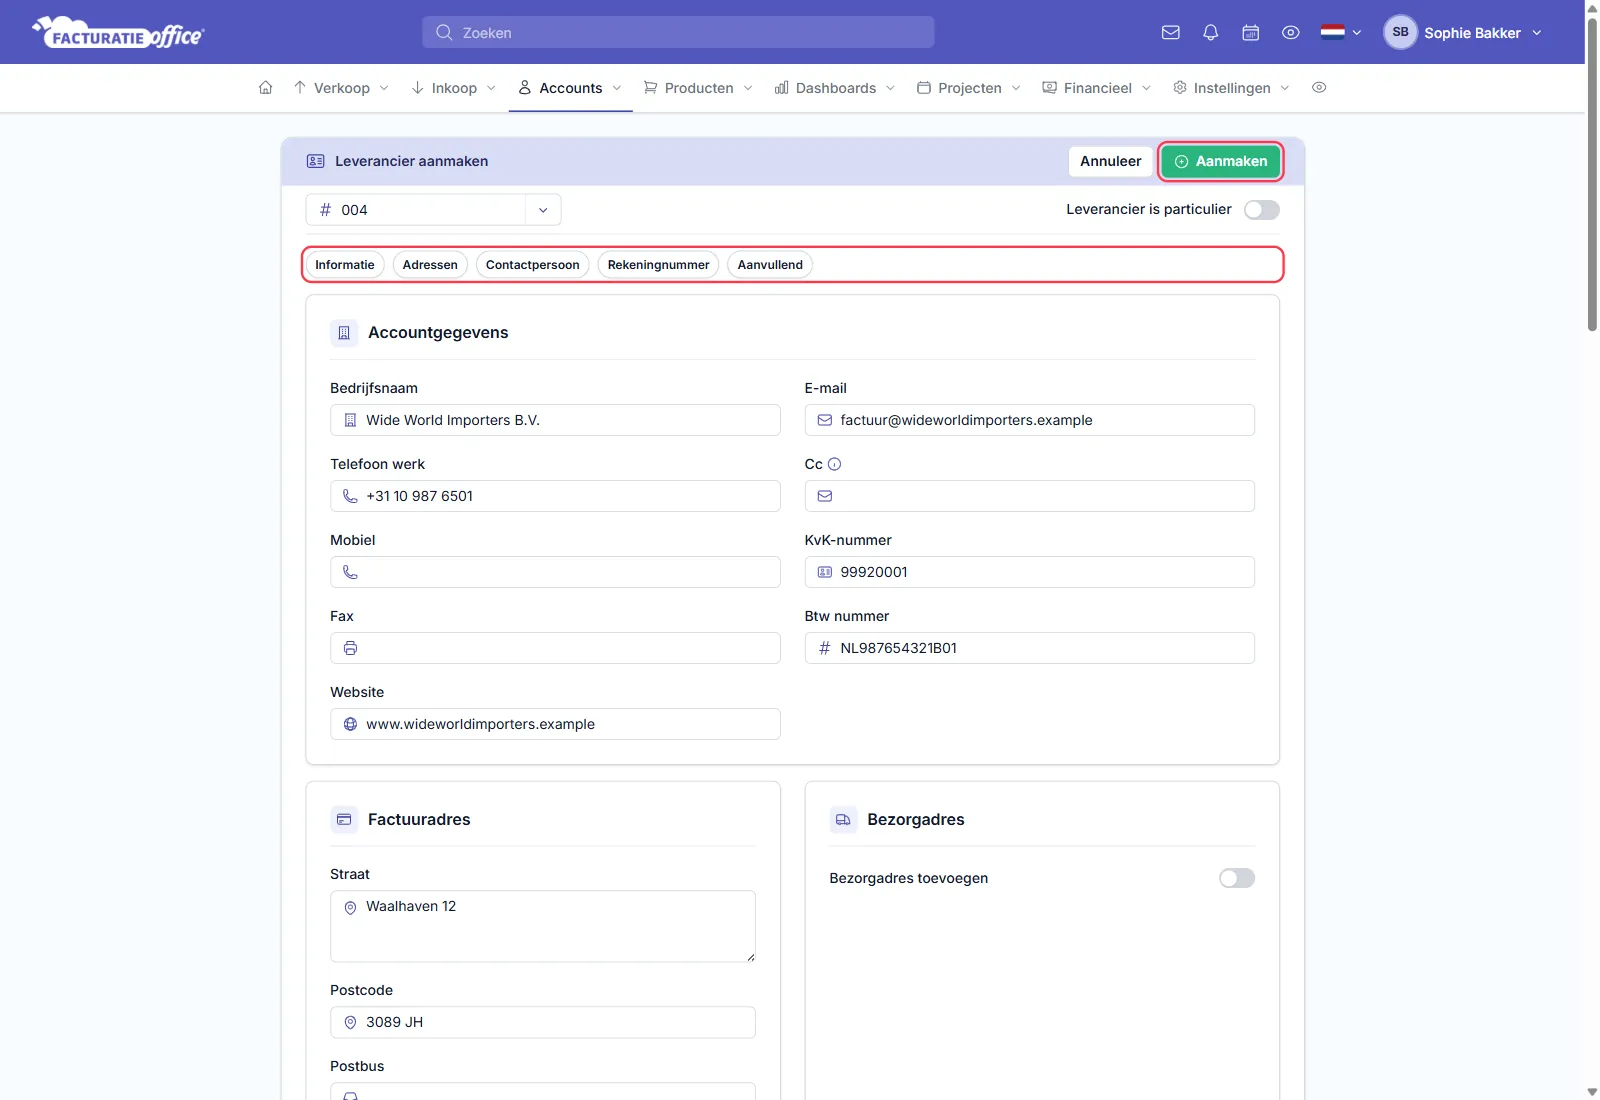Click the green Aanmaken button
The width and height of the screenshot is (1600, 1100).
[x=1220, y=161]
